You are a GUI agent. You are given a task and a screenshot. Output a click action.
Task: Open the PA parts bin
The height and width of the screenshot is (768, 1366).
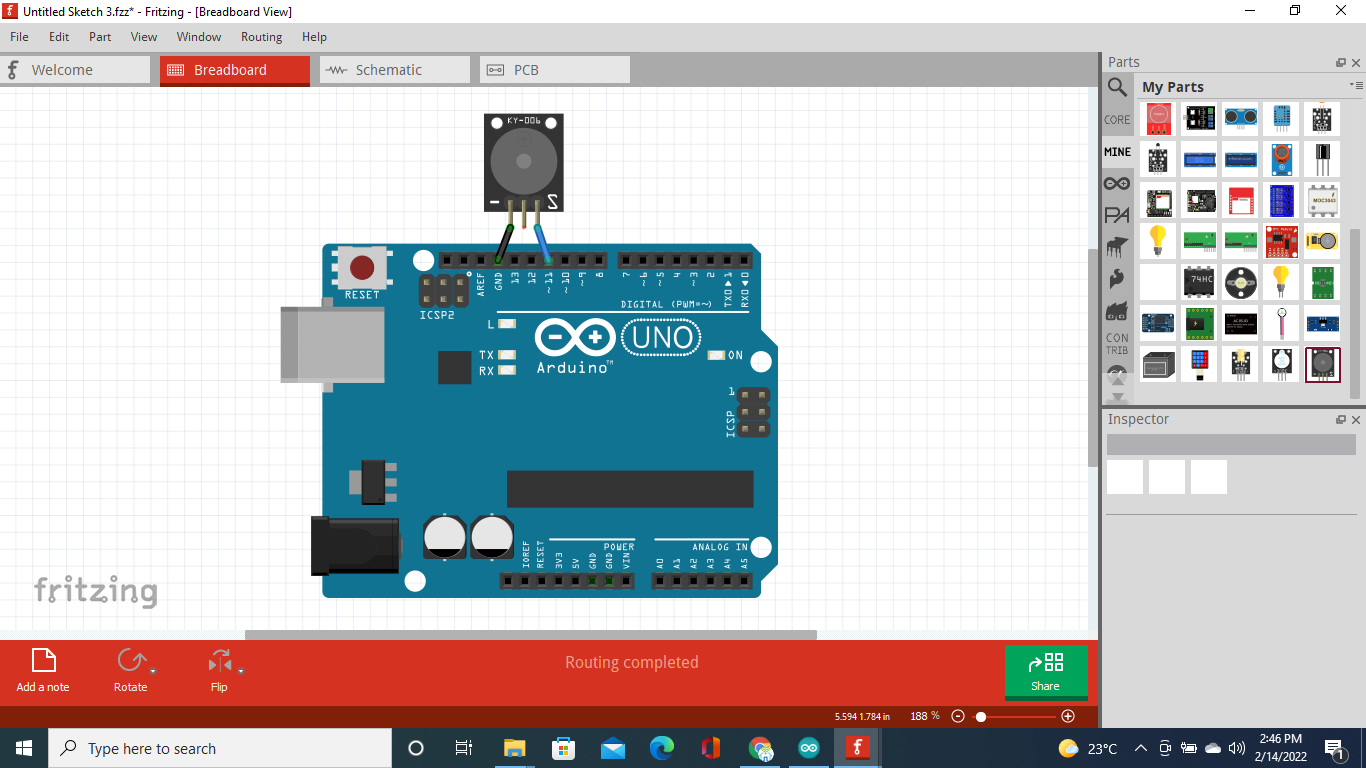[x=1117, y=215]
